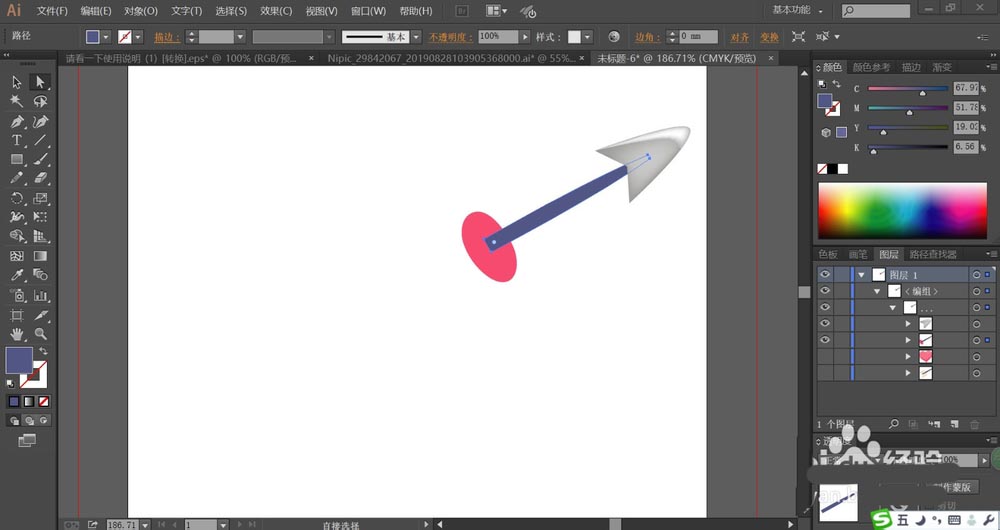Select the Hand tool
Viewport: 1000px width, 530px height.
(17, 334)
